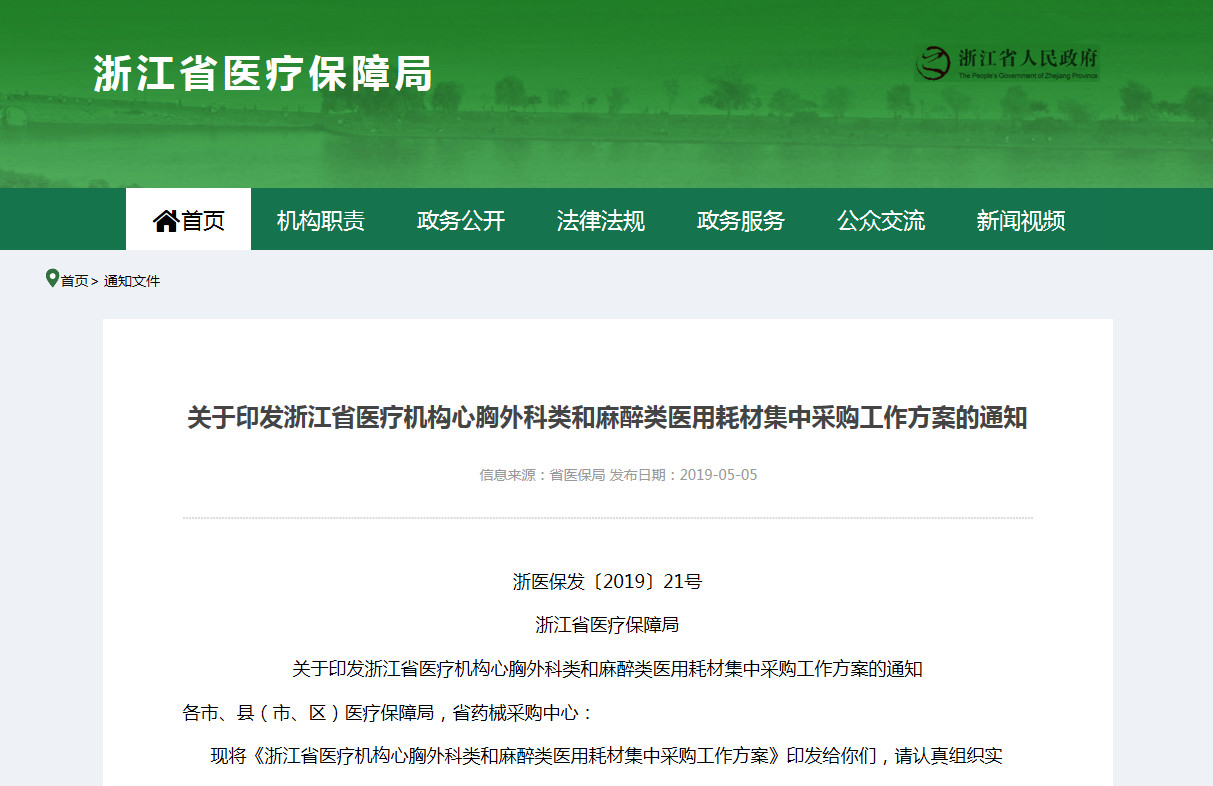Open 通知文件 breadcrumb link
This screenshot has height=786, width=1213.
132,281
